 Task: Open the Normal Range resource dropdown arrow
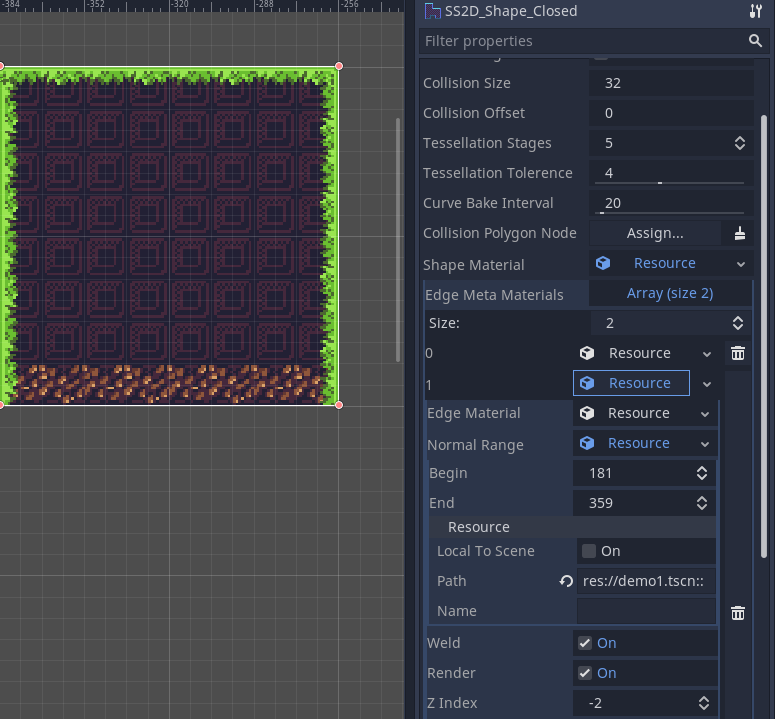tap(706, 443)
